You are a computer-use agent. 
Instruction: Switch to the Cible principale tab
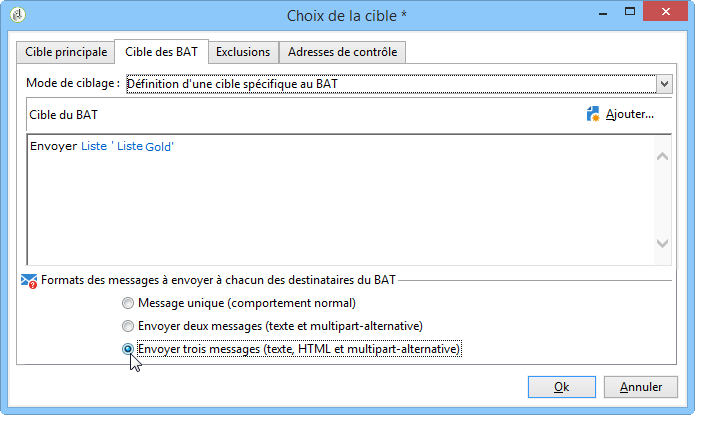[66, 52]
